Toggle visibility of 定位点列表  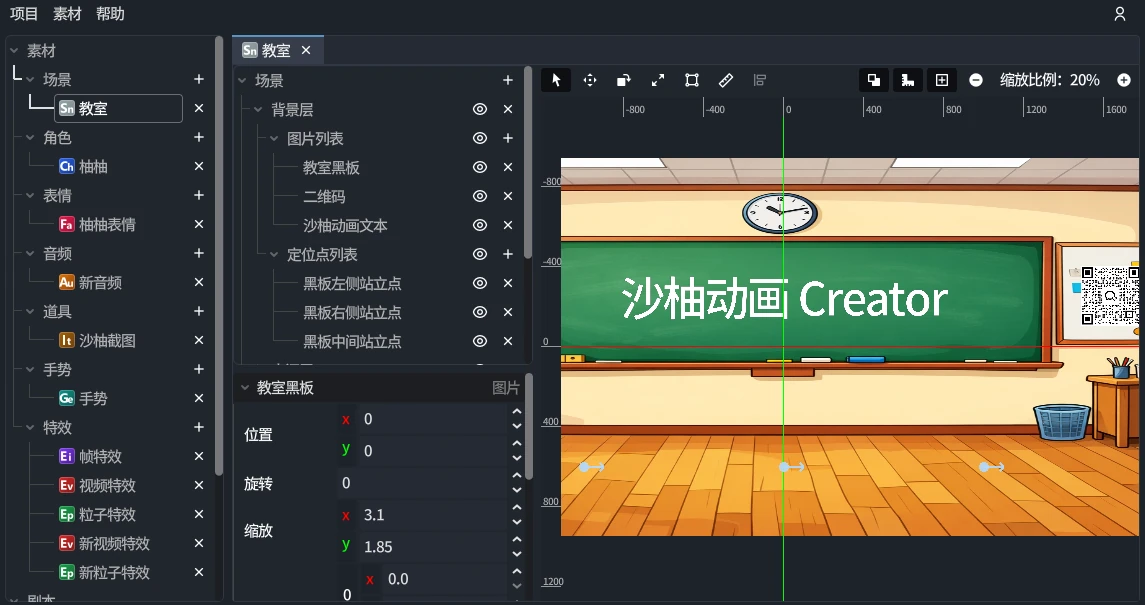click(480, 254)
